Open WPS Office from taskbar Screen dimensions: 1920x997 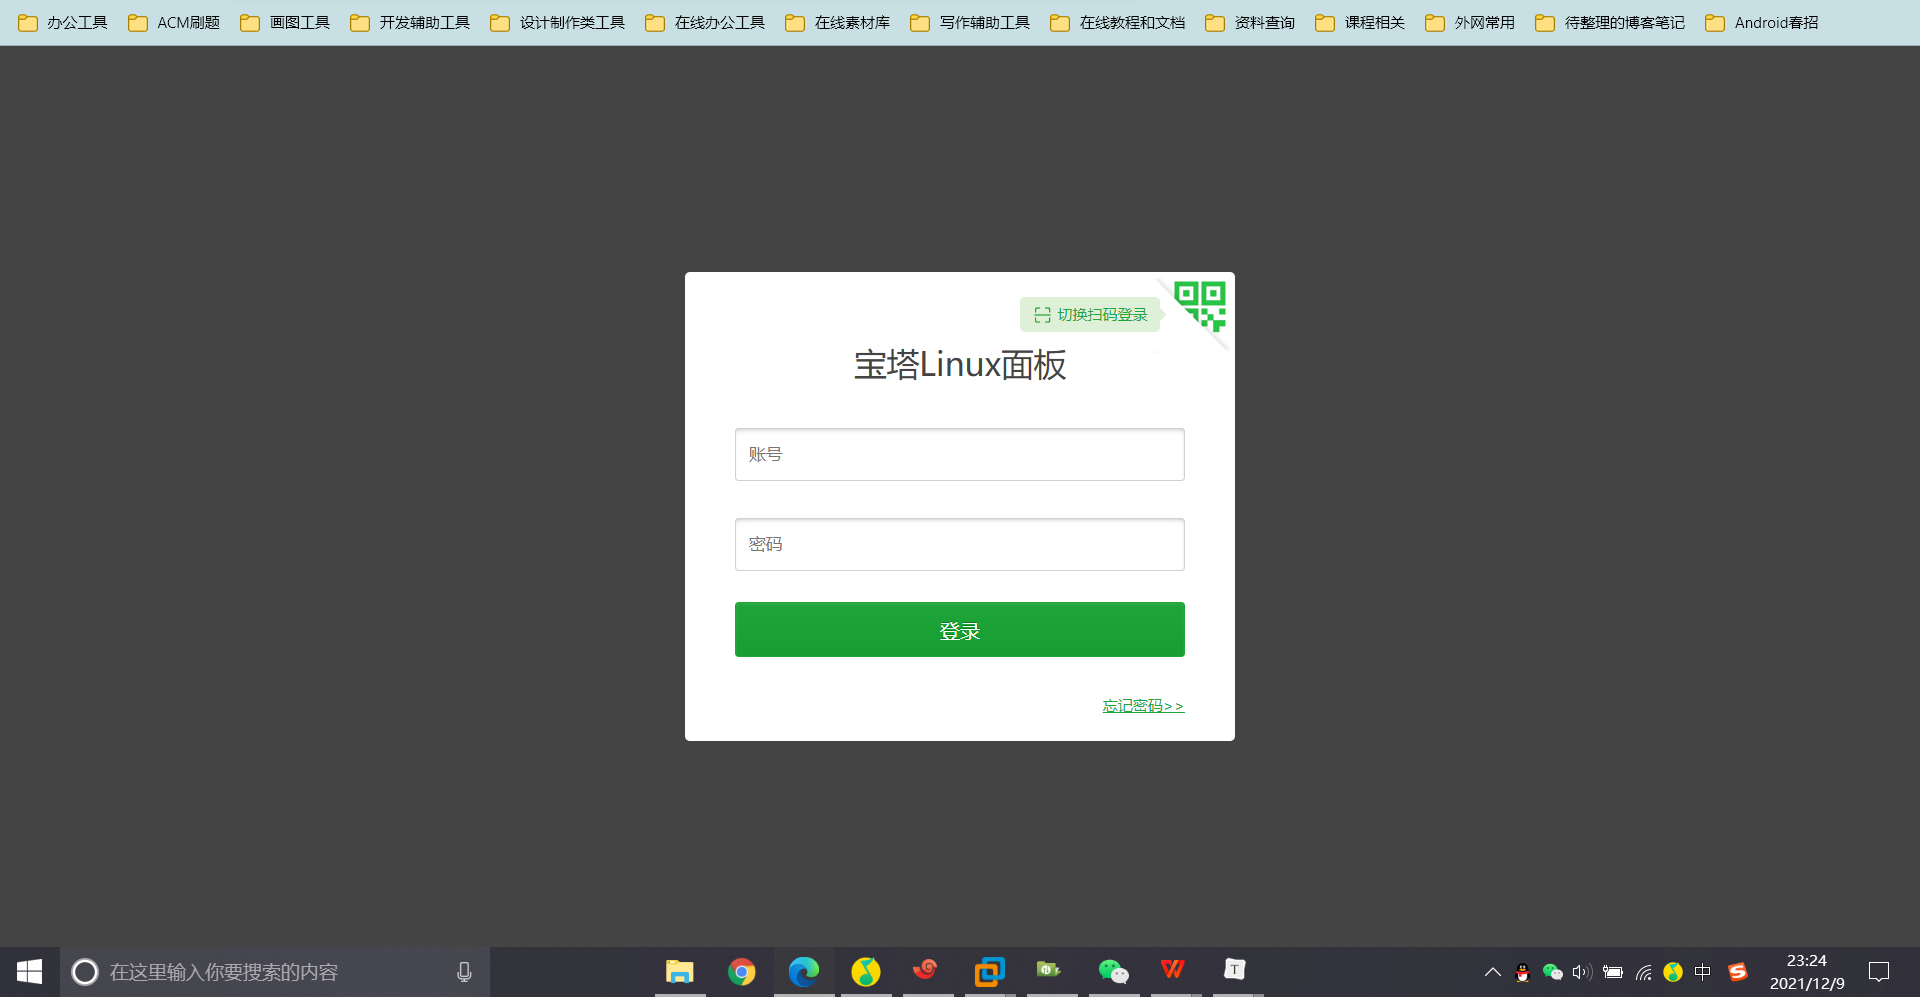[x=1173, y=969]
